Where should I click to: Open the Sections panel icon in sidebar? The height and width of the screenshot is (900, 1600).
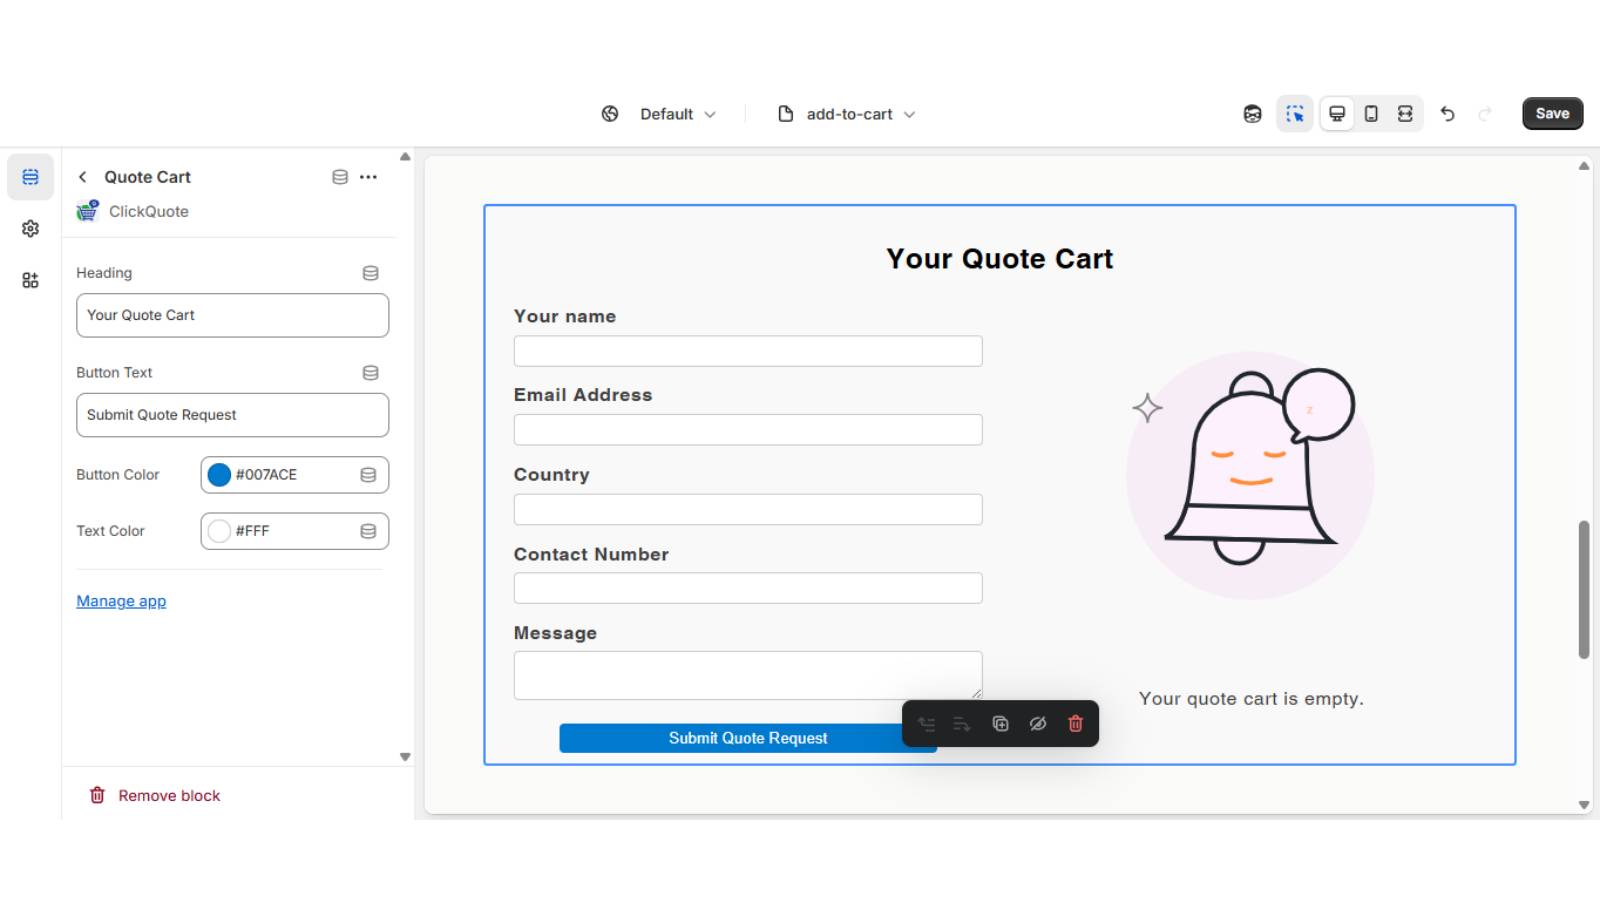30,177
